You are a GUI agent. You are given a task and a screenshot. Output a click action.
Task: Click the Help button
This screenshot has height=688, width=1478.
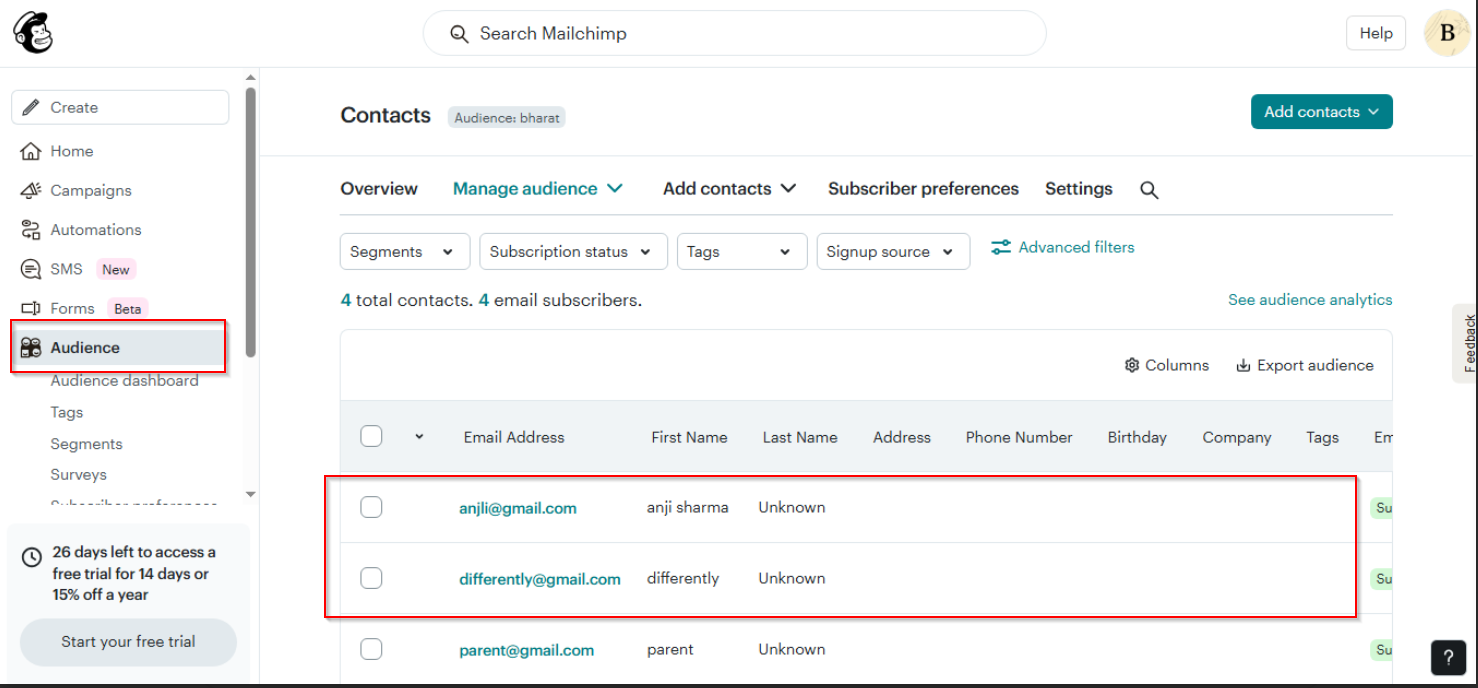pyautogui.click(x=1376, y=34)
